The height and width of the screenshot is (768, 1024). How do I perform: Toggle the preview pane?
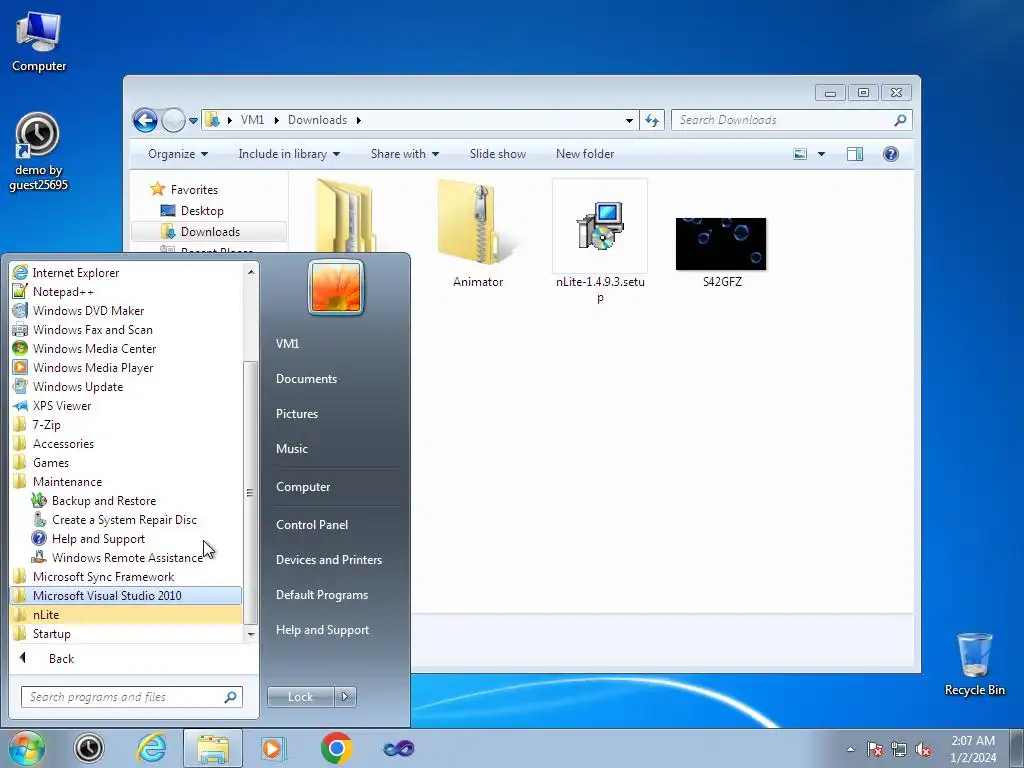click(x=855, y=154)
